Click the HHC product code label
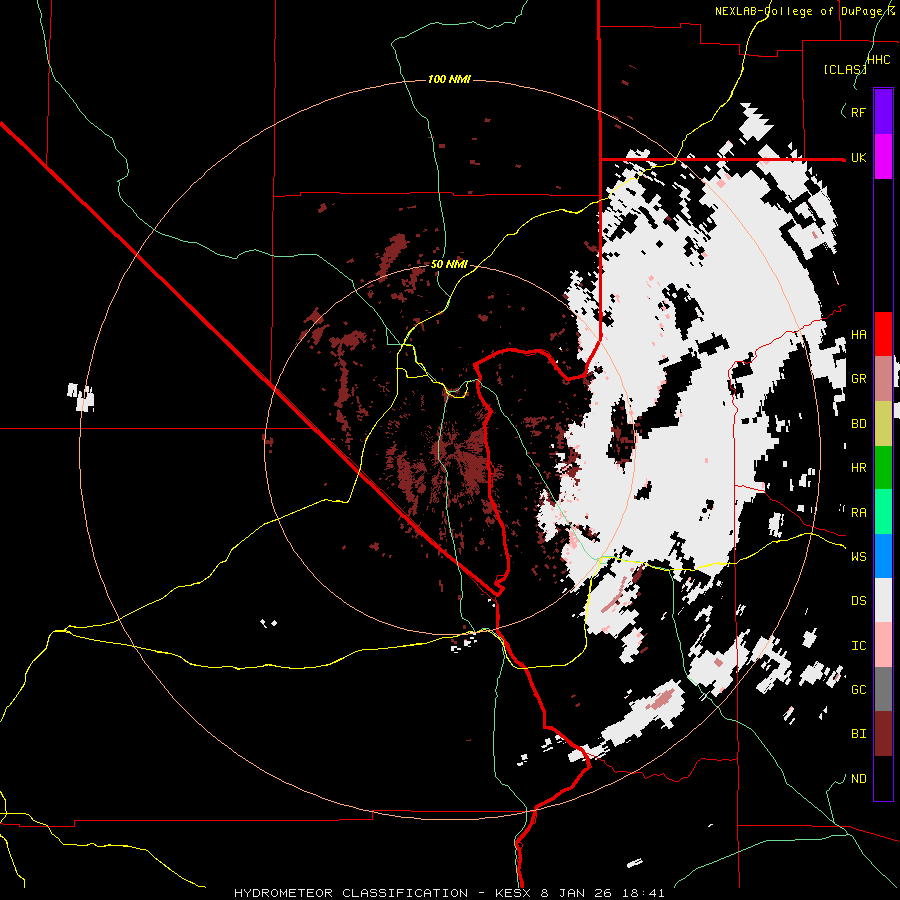900x900 pixels. [x=879, y=60]
